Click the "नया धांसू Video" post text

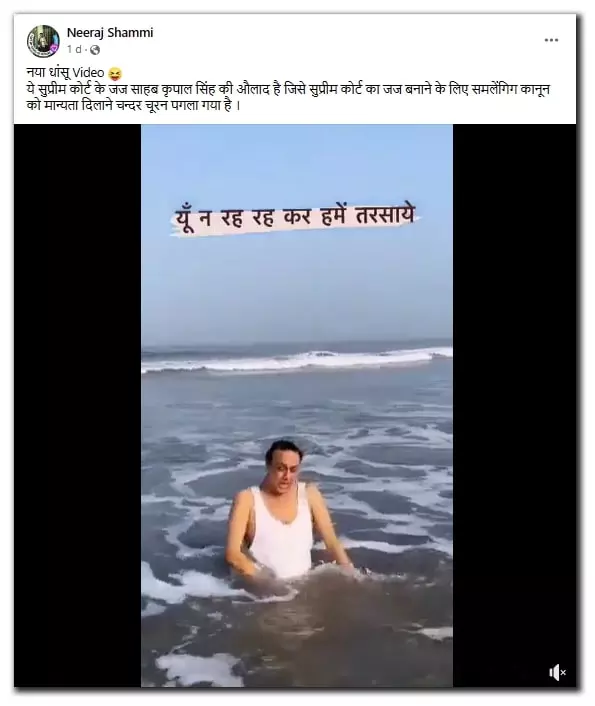pos(65,73)
